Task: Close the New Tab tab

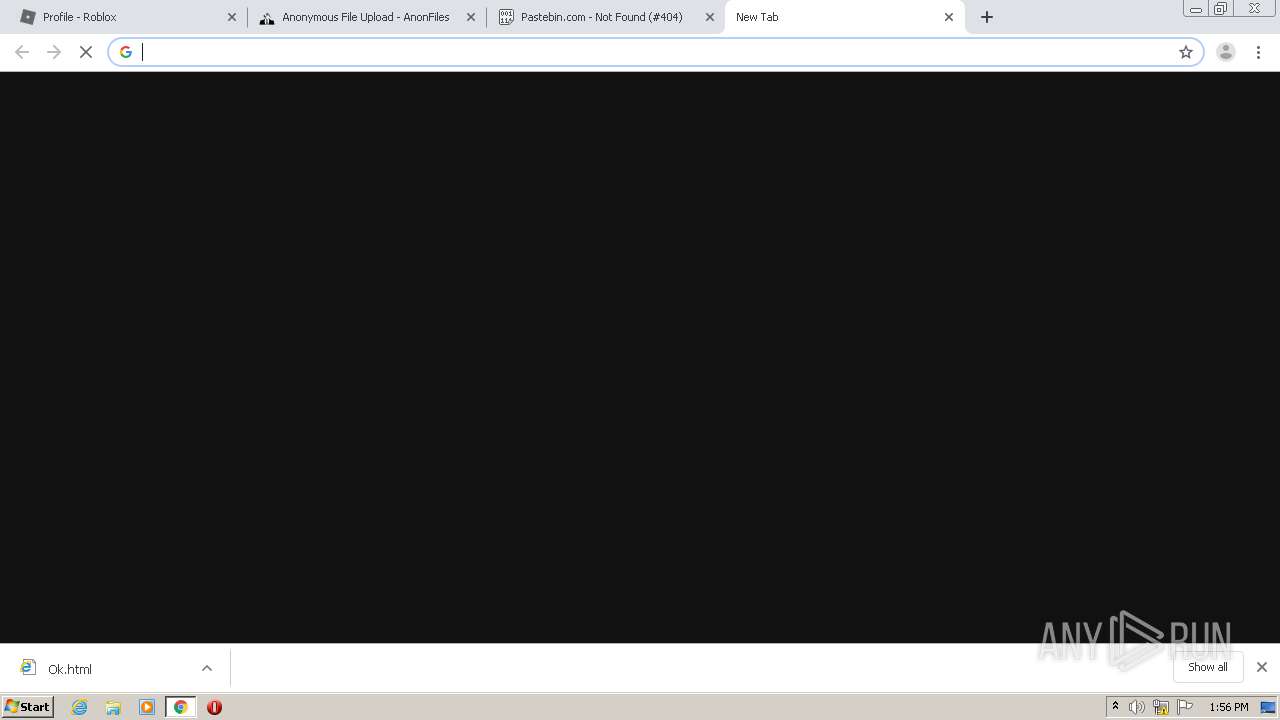Action: [949, 17]
